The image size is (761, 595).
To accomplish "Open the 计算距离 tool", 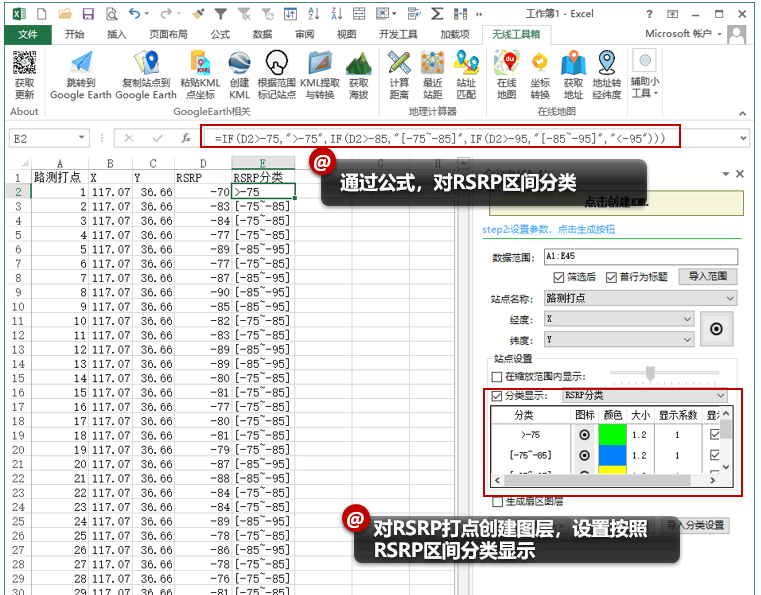I will pos(399,75).
